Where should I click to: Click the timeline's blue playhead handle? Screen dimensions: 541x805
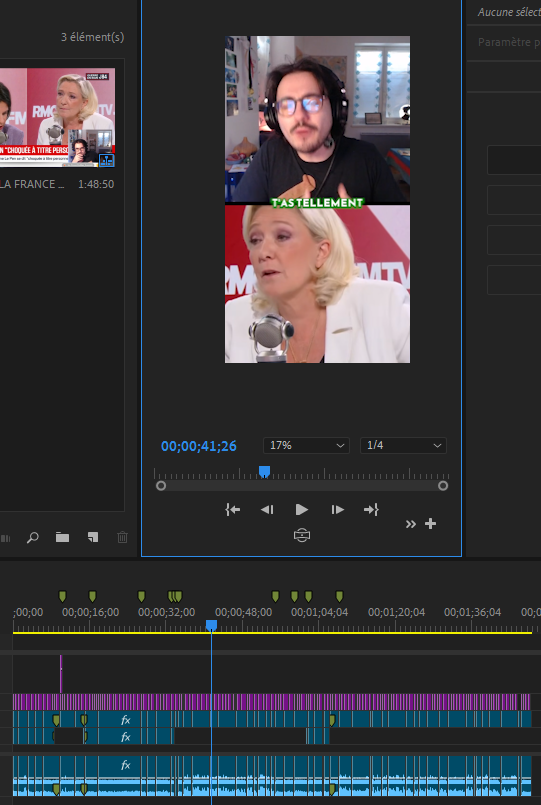click(211, 625)
